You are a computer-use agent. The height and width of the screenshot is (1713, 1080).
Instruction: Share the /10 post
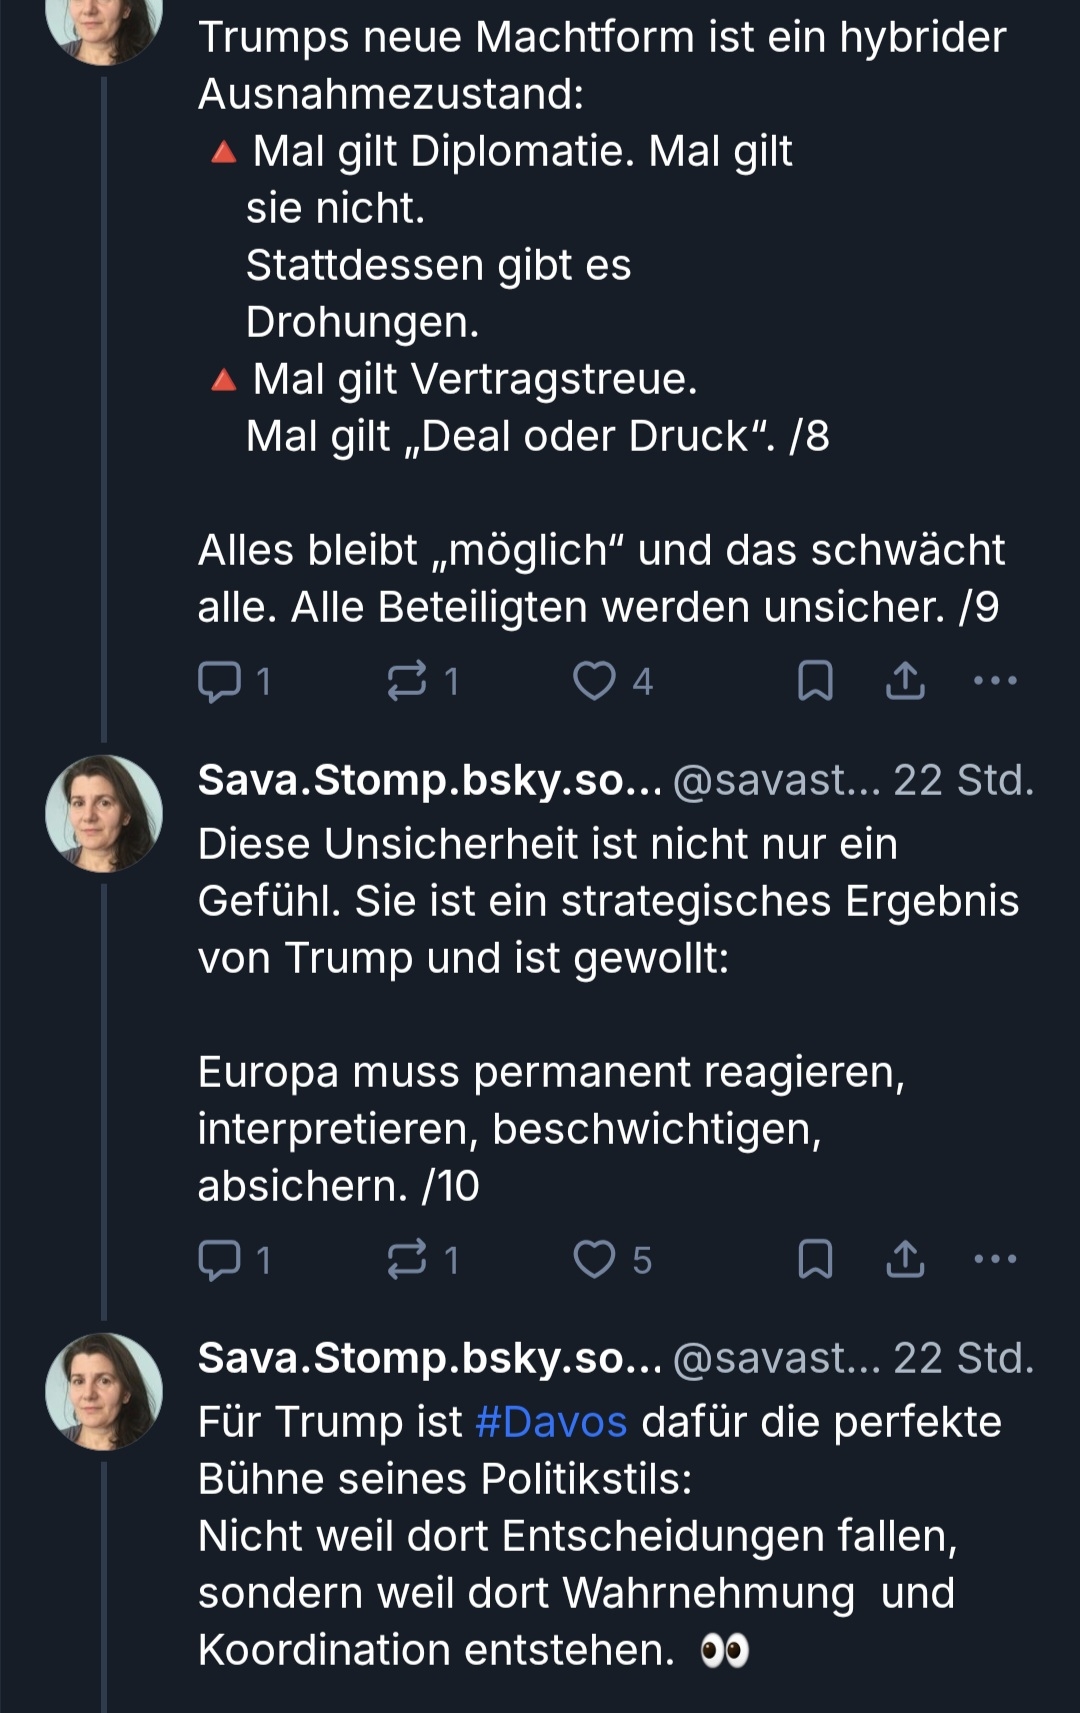[x=905, y=1259]
